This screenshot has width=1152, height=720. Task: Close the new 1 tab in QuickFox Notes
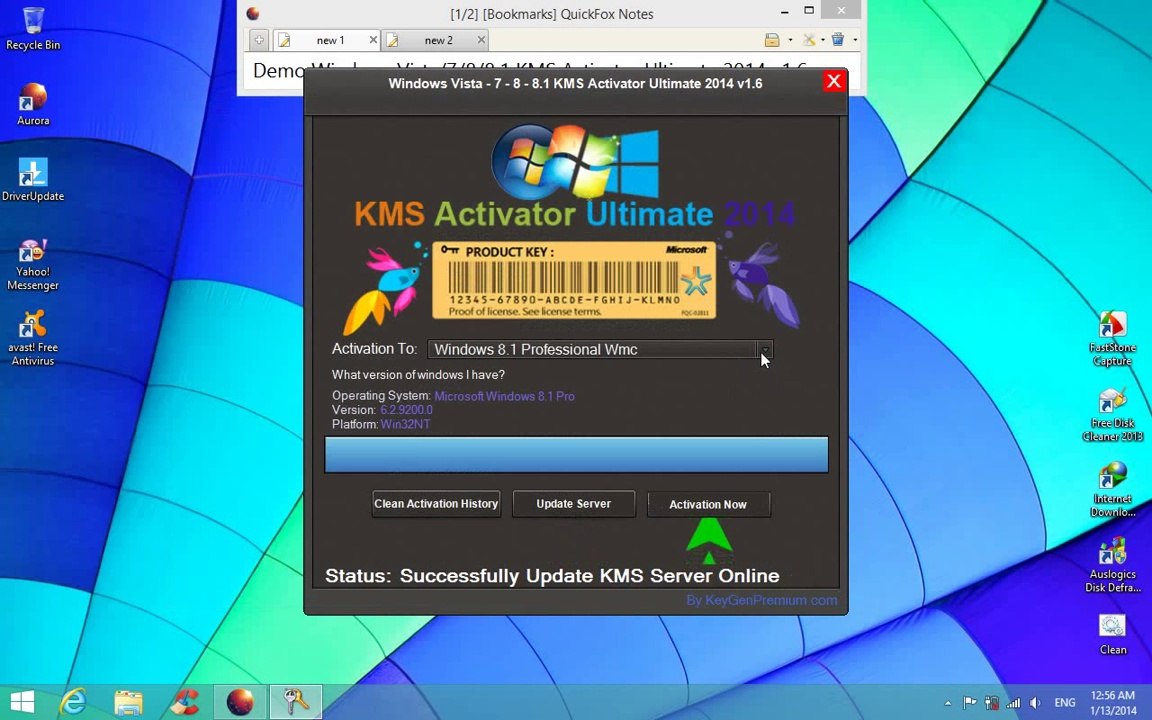tap(373, 40)
